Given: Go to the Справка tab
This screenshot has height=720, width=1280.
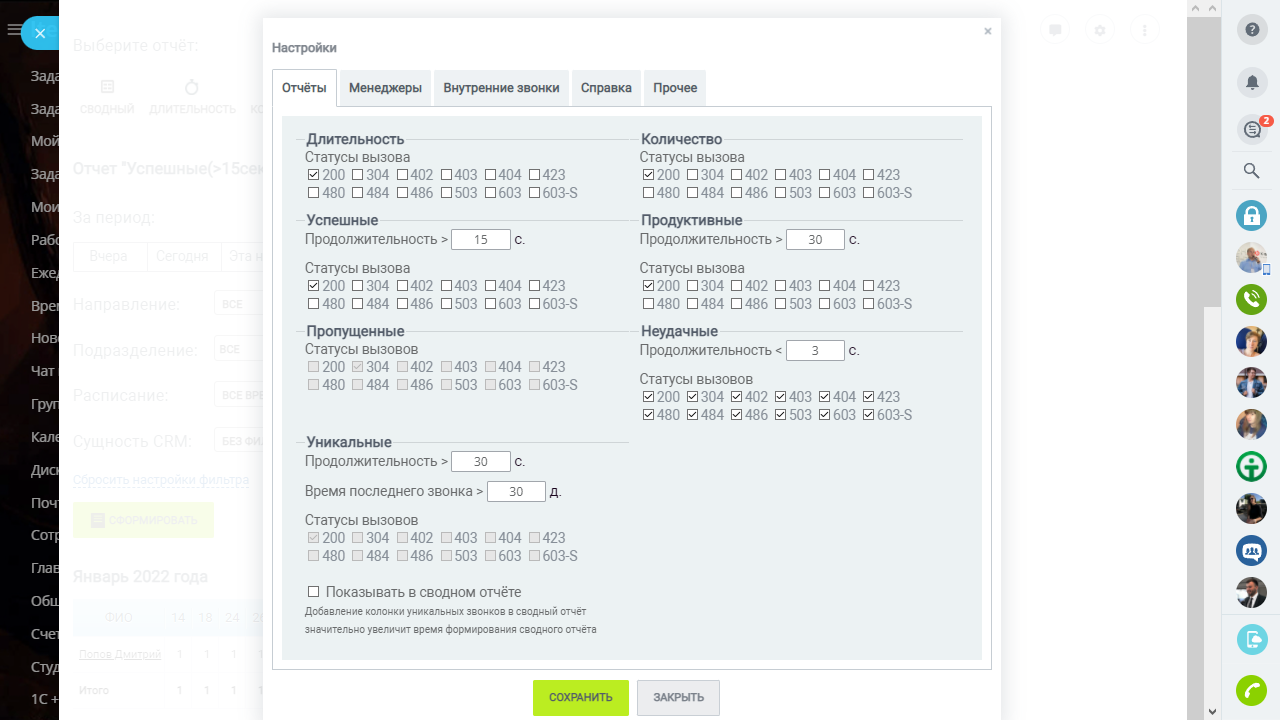Looking at the screenshot, I should pyautogui.click(x=606, y=88).
